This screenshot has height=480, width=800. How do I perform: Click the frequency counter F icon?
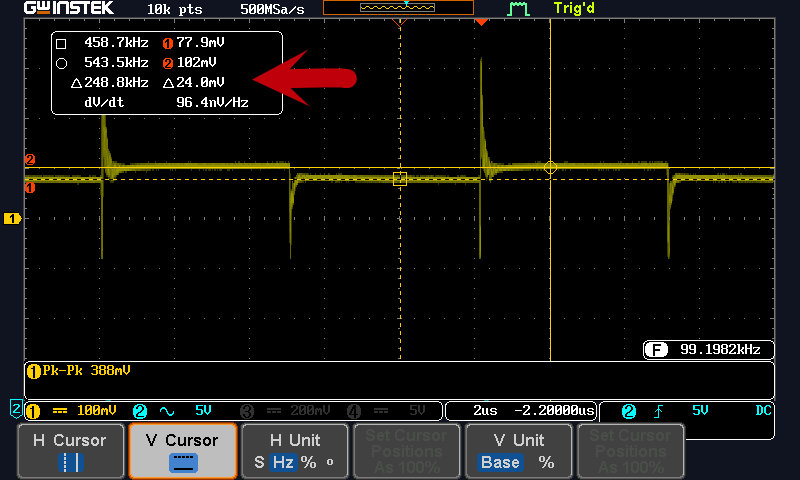[656, 350]
